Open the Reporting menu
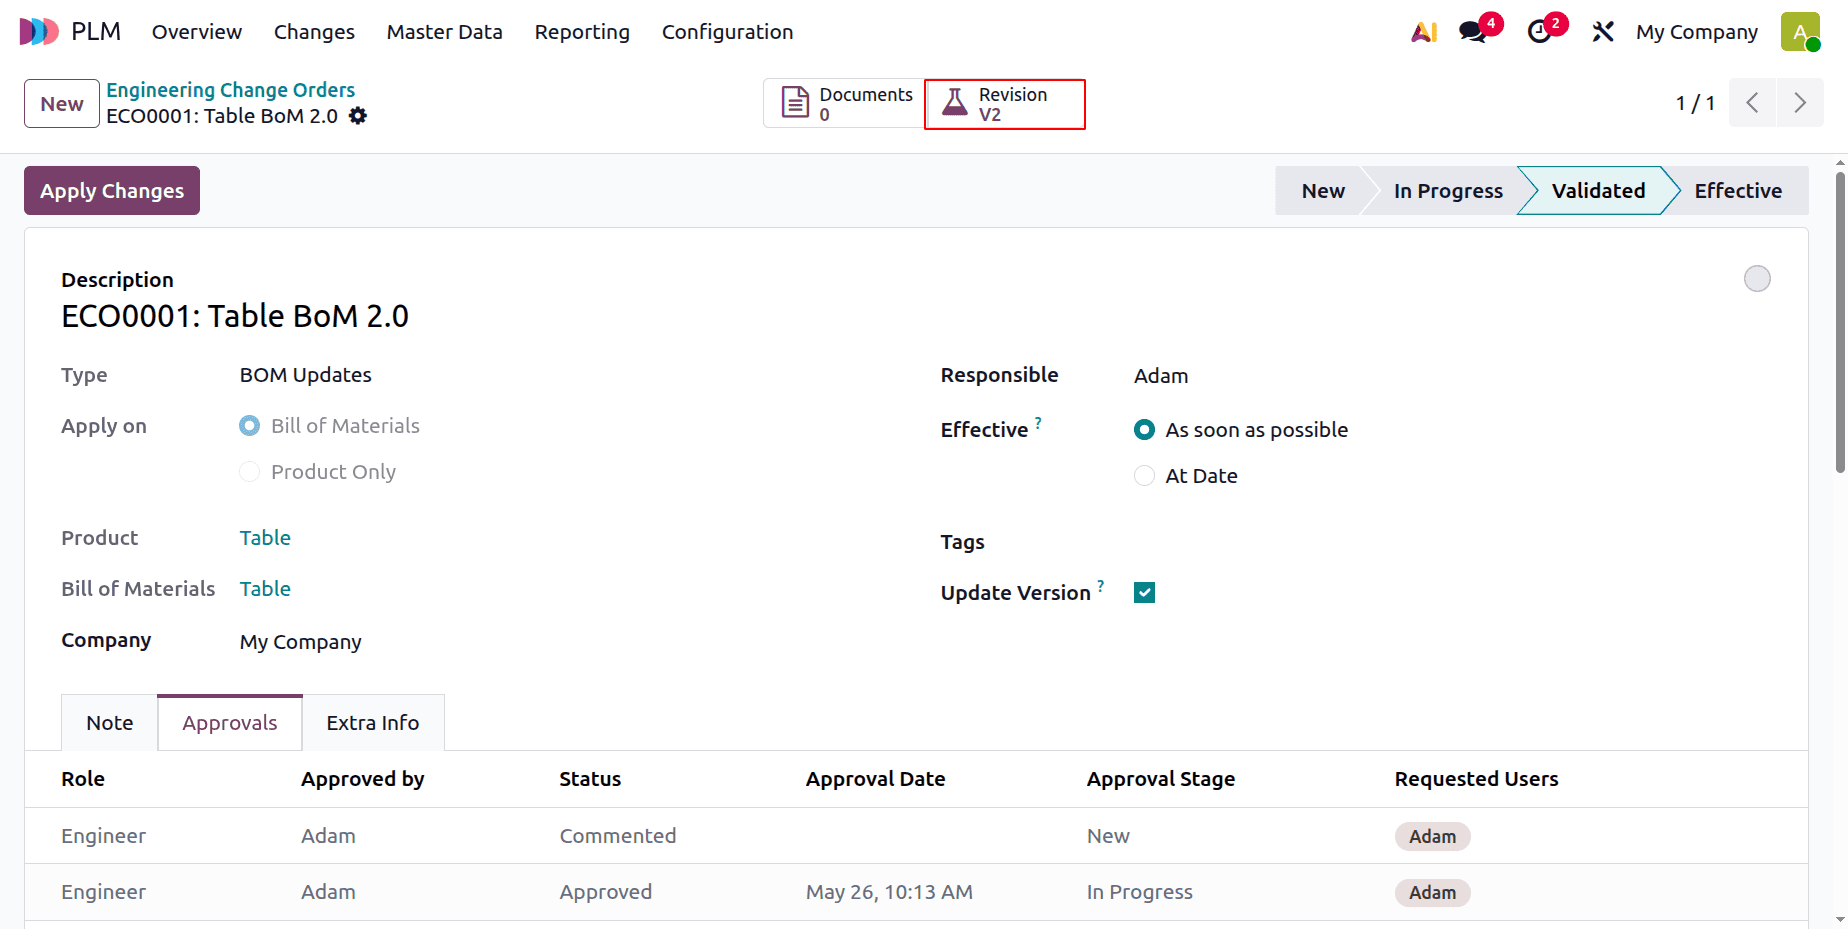The image size is (1848, 929). pyautogui.click(x=582, y=32)
